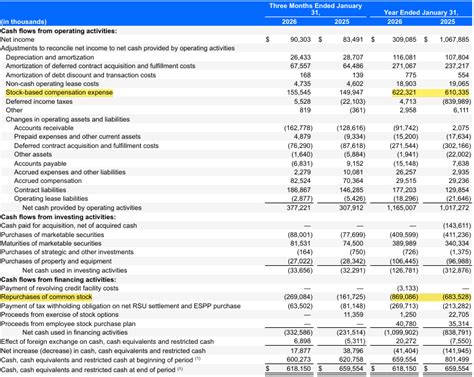Select value 186,867 in Contract liabilities row
The image size is (474, 377).
299,190
